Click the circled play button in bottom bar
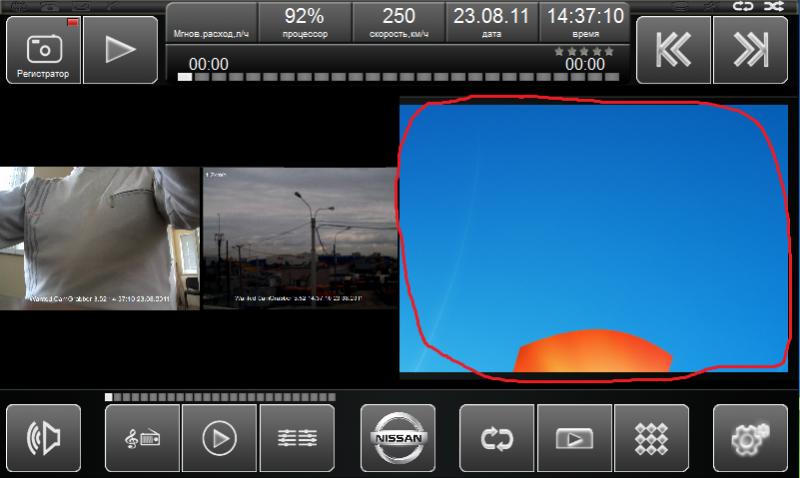 (219, 438)
